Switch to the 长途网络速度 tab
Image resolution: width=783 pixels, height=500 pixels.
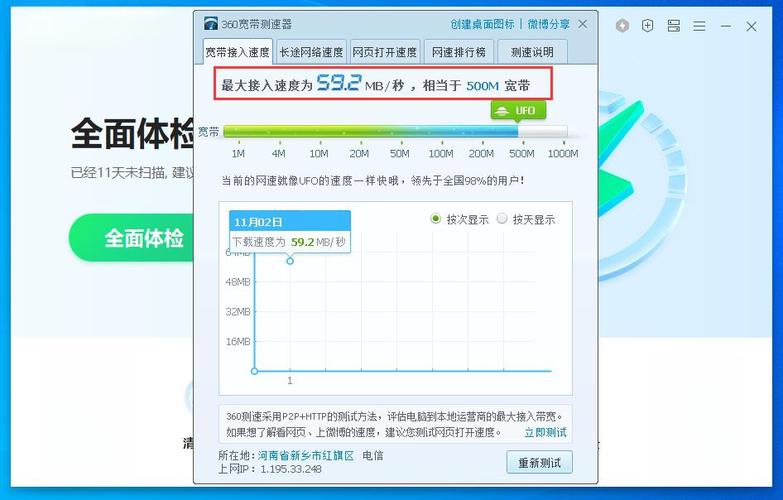(311, 52)
